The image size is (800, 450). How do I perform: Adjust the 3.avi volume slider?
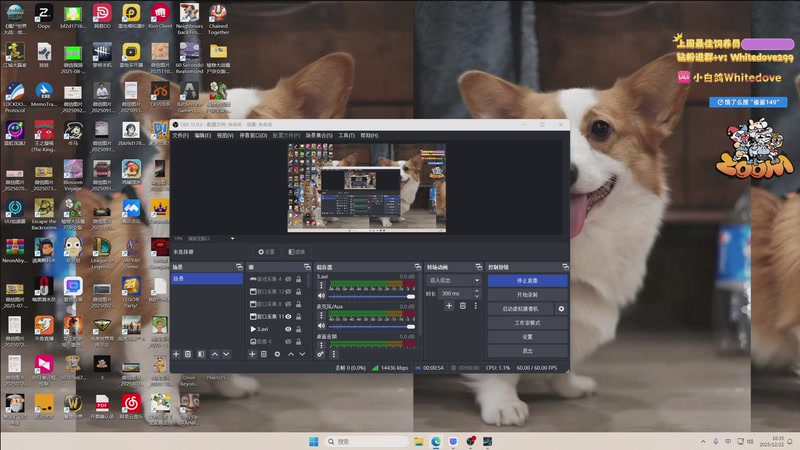pos(372,296)
